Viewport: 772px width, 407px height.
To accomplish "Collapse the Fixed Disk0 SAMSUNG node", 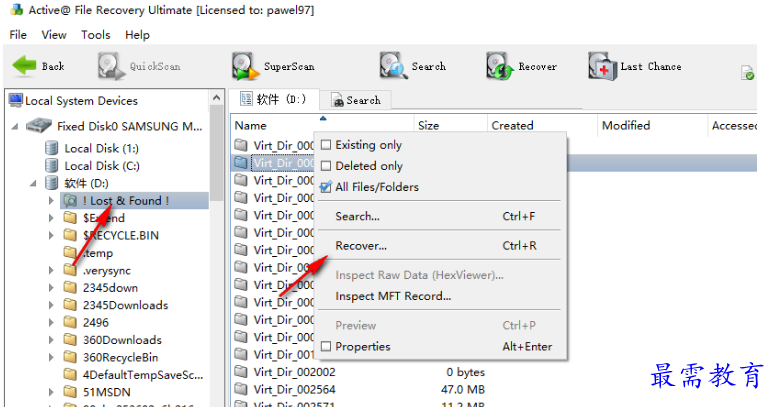I will coord(15,126).
